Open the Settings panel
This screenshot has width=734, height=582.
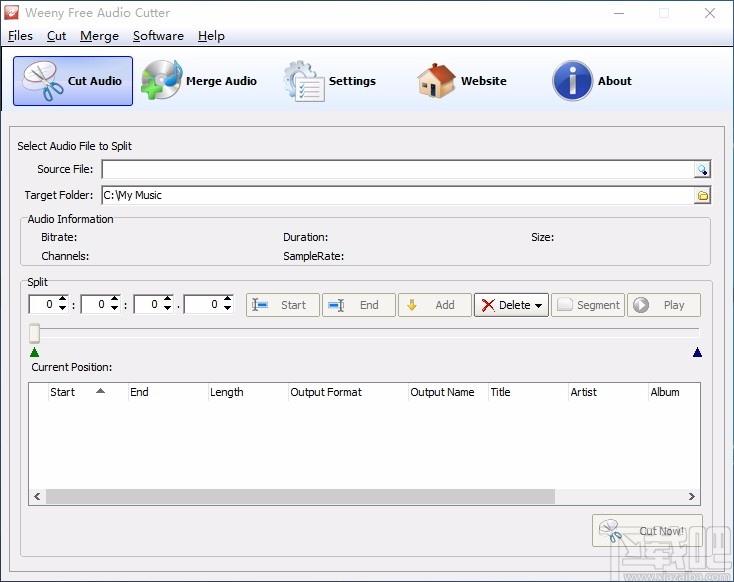point(330,81)
